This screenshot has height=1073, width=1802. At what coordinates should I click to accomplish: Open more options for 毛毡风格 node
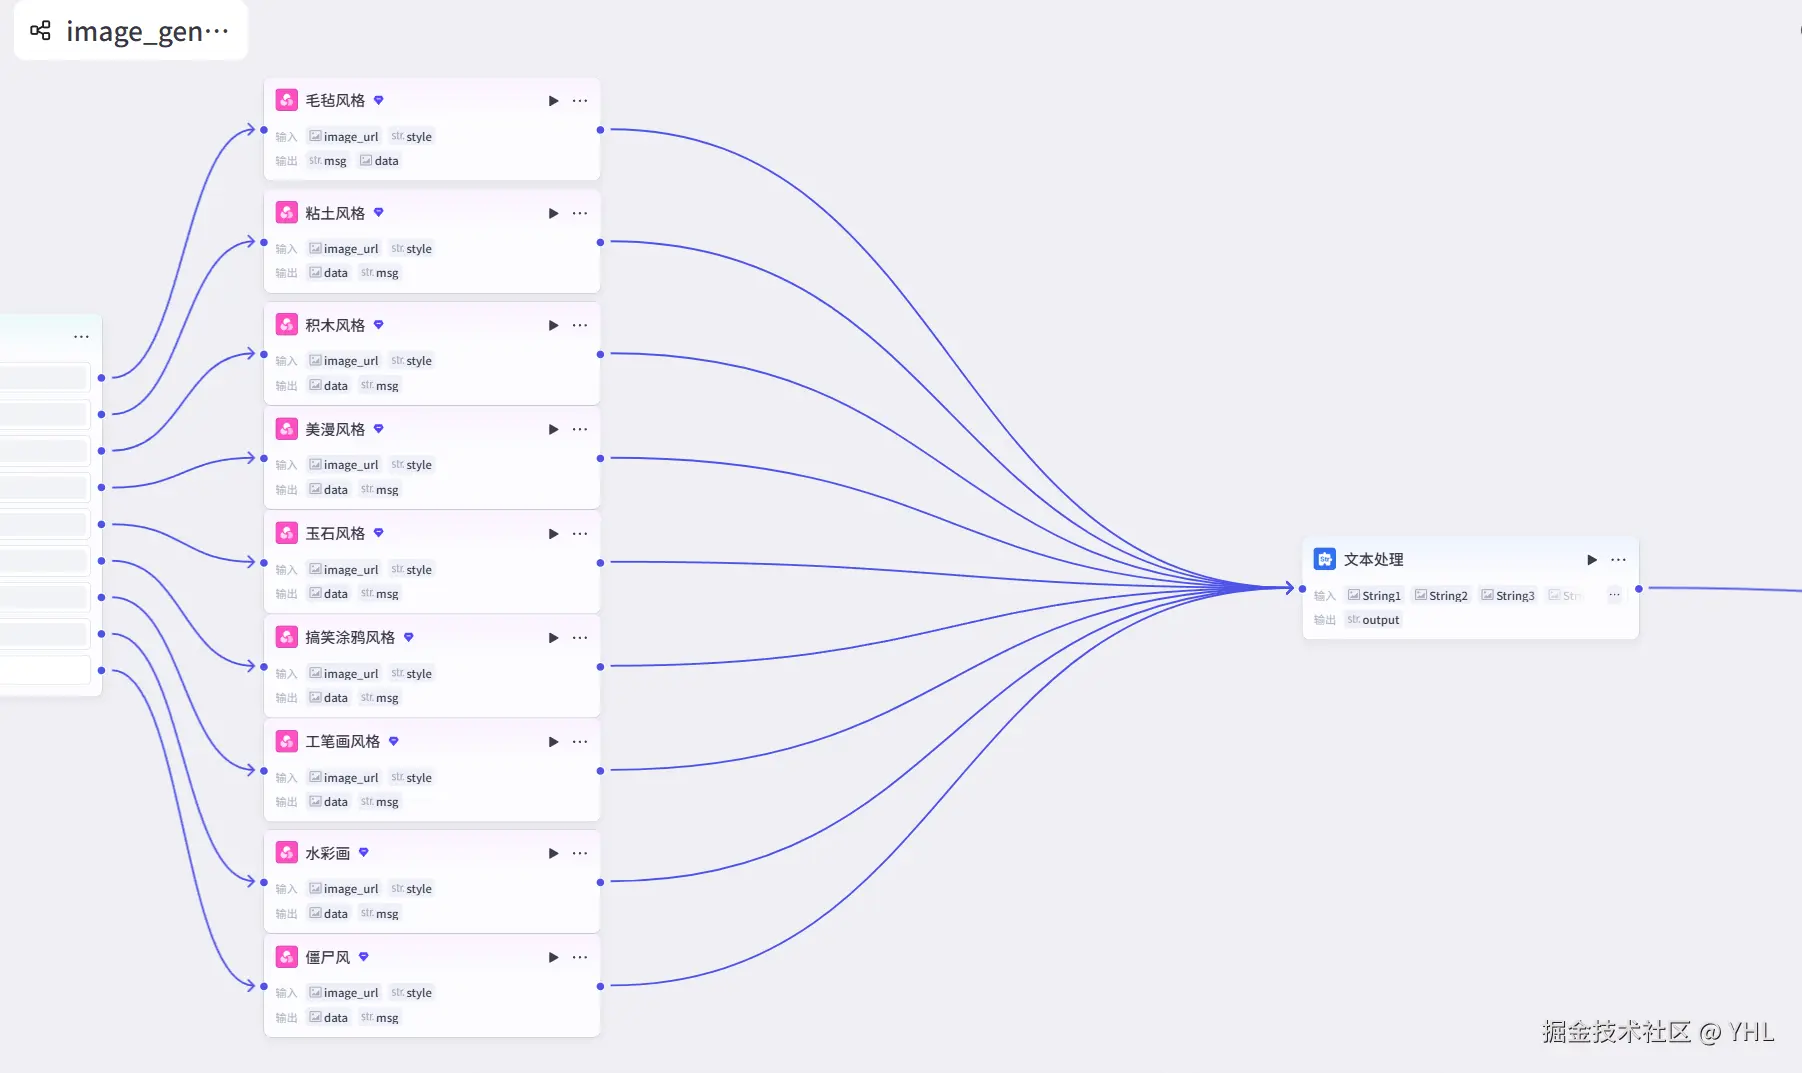580,101
